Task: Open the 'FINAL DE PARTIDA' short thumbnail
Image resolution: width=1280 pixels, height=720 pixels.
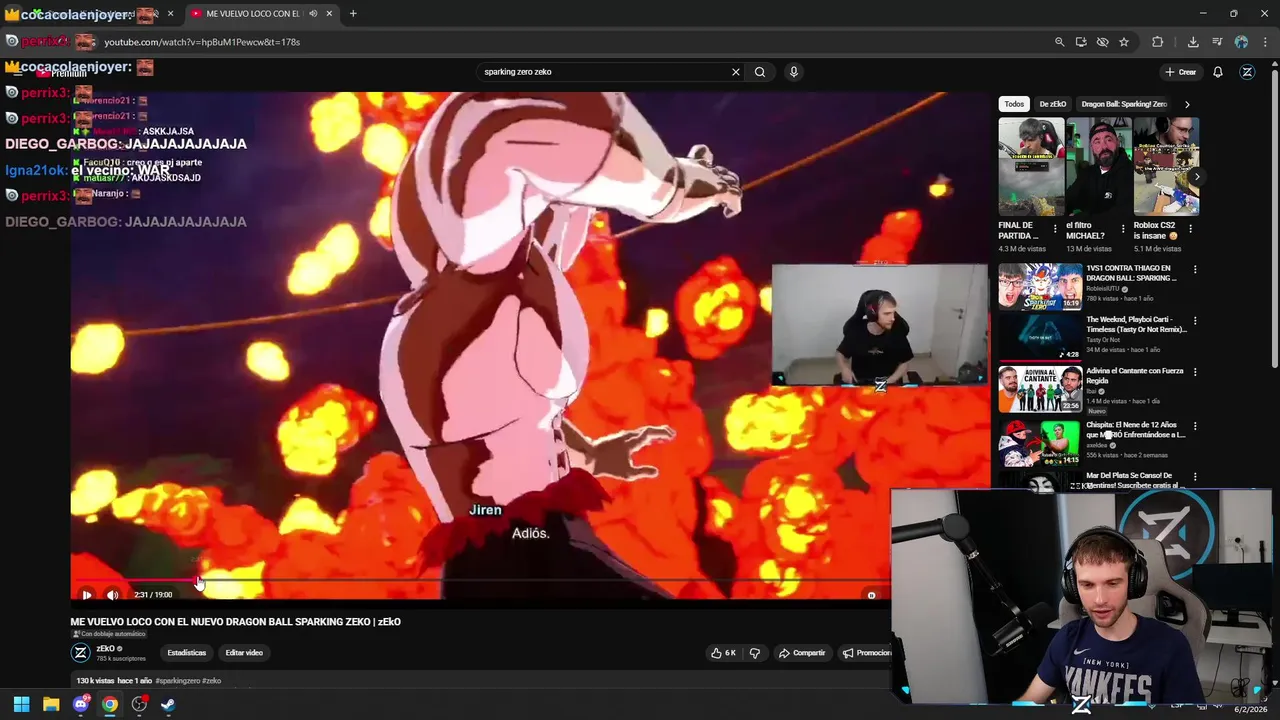Action: (x=1031, y=166)
